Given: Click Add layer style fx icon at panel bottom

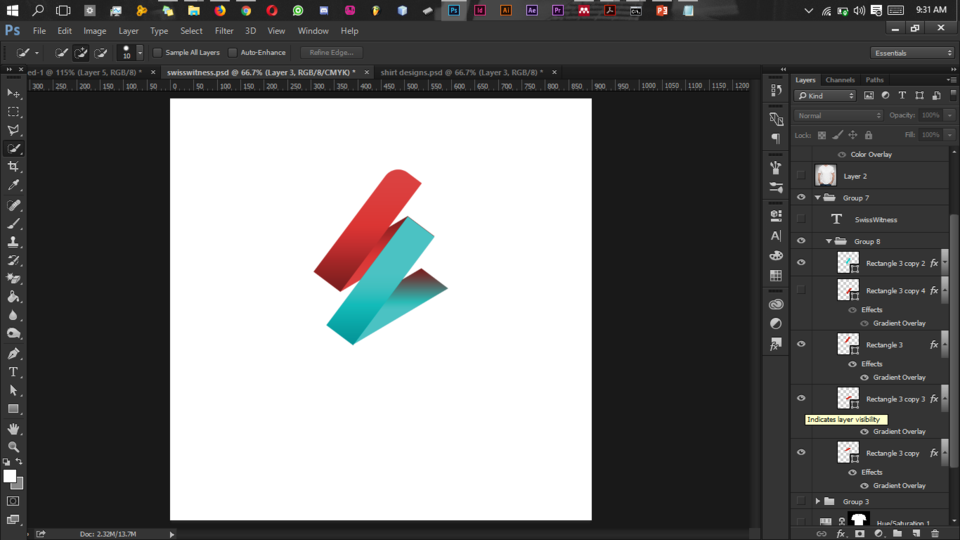Looking at the screenshot, I should 841,534.
